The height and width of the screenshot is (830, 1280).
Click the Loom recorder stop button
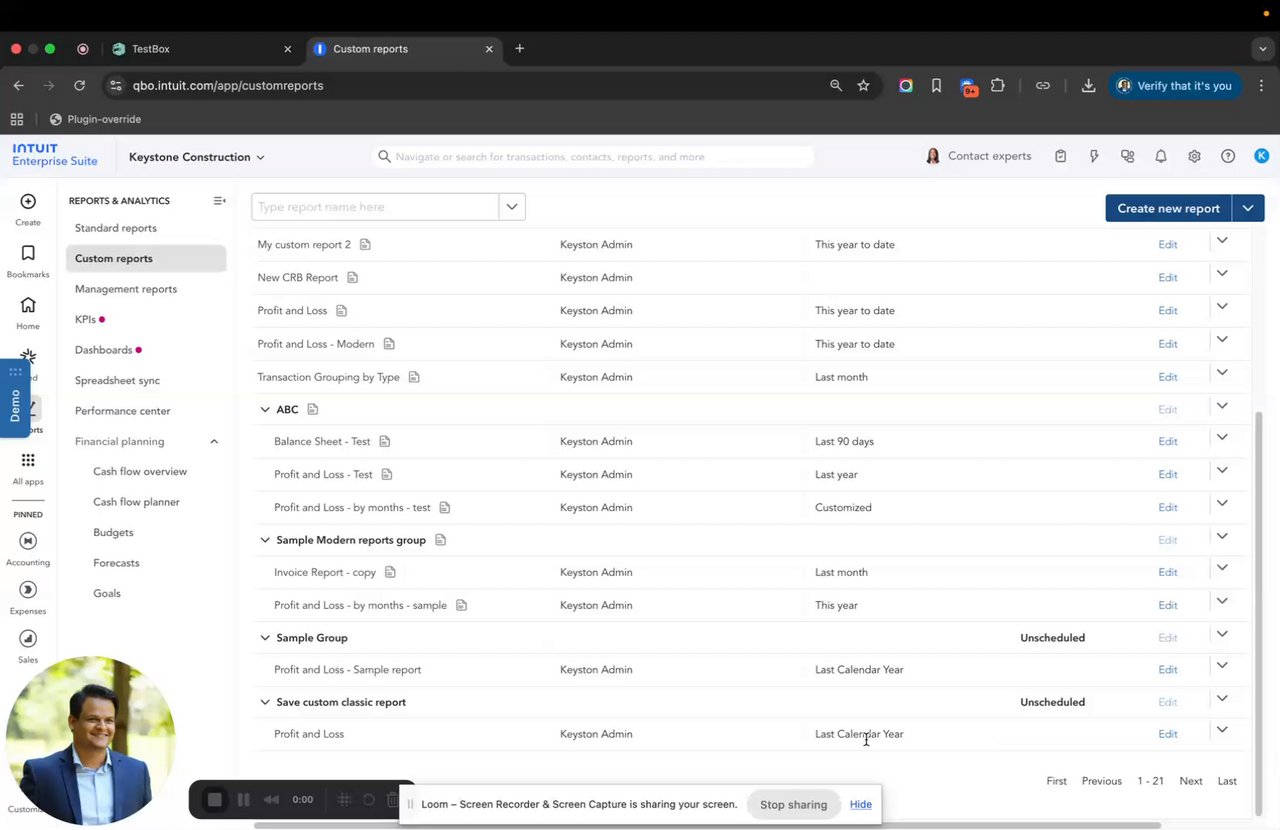214,800
